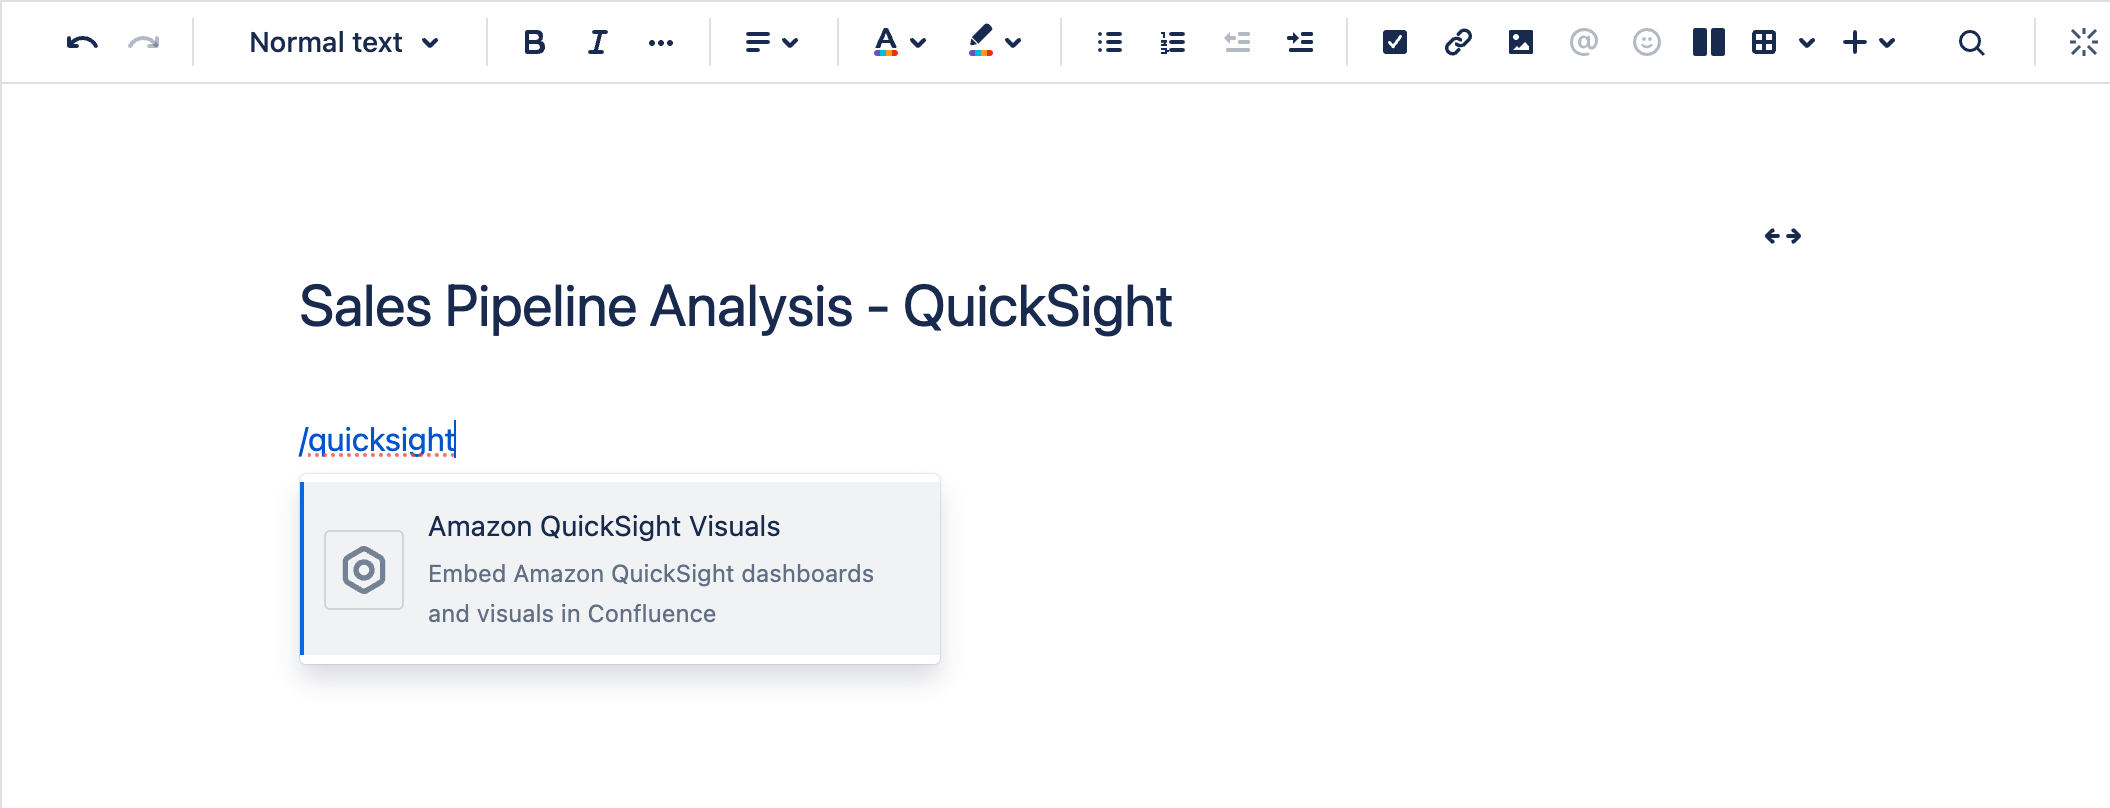
Task: Click the mention @ icon
Action: click(x=1584, y=42)
